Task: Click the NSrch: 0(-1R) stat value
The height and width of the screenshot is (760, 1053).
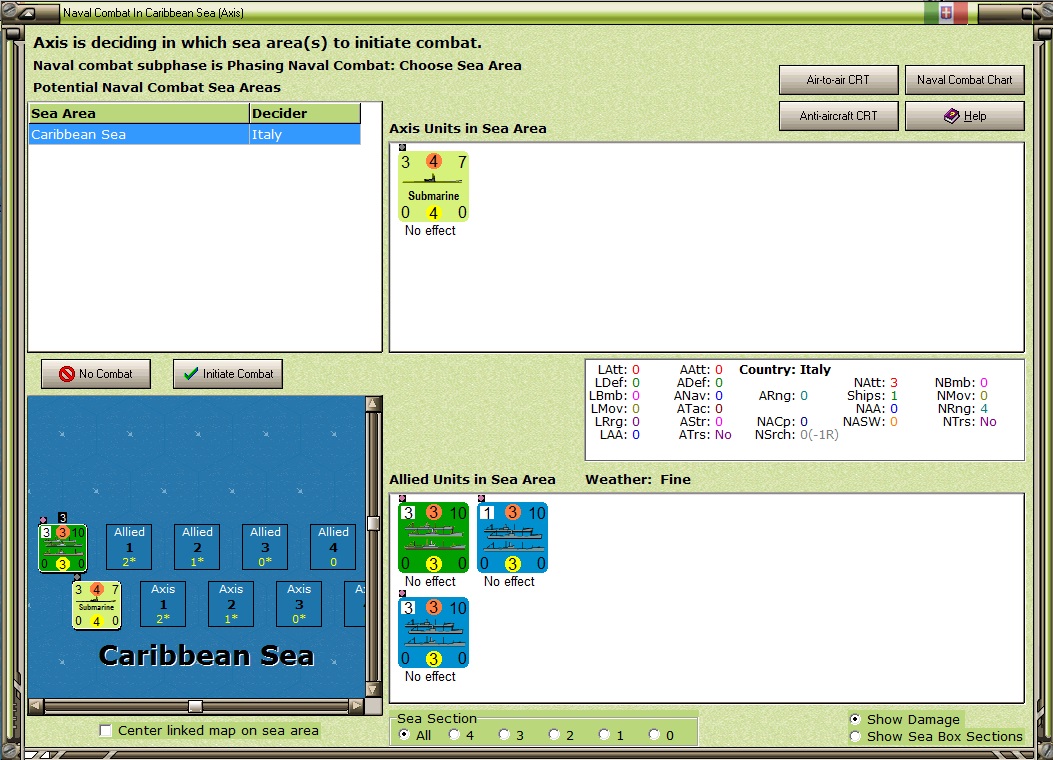Action: coord(819,435)
